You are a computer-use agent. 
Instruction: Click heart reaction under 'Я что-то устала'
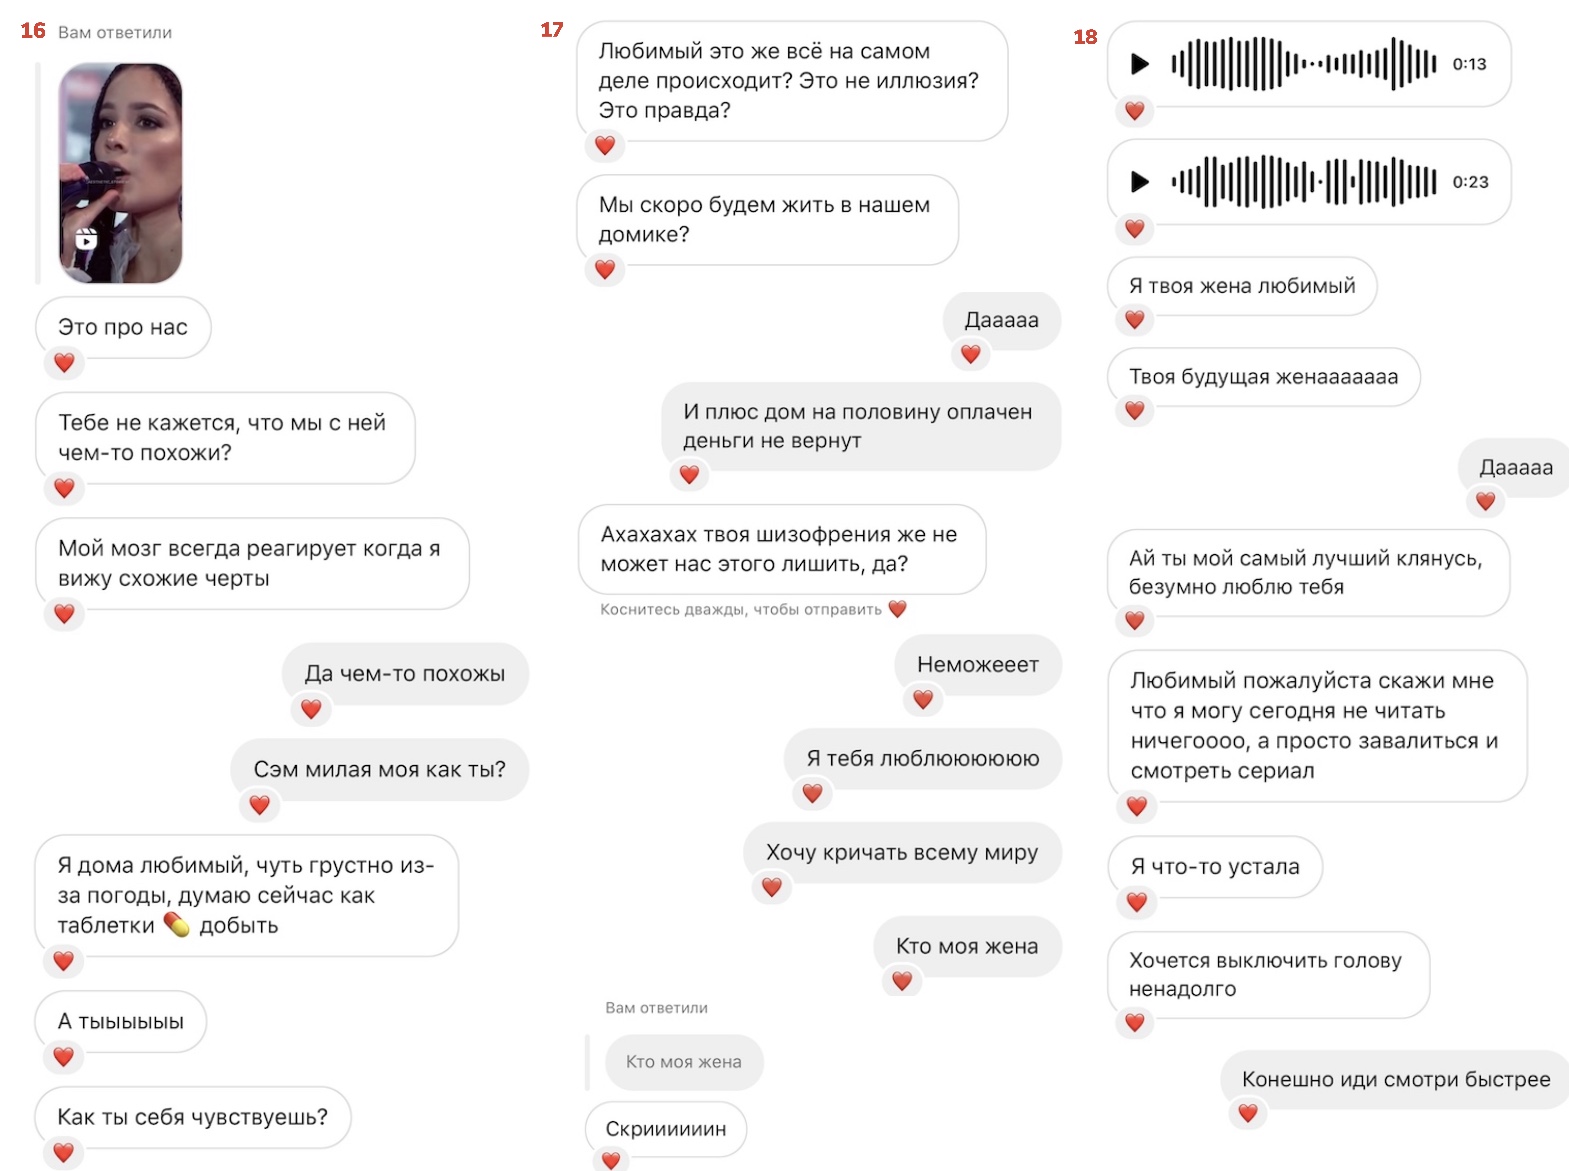[1137, 902]
